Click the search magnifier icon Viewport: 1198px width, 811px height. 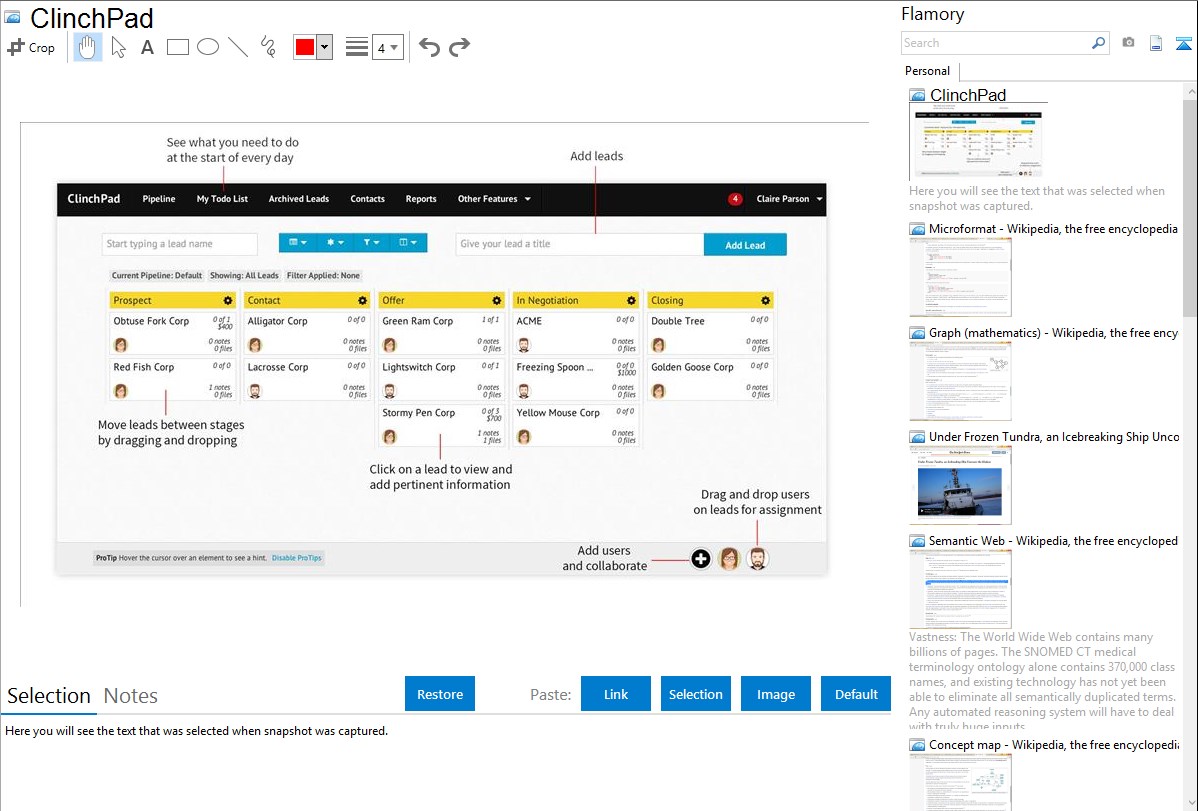tap(1098, 43)
